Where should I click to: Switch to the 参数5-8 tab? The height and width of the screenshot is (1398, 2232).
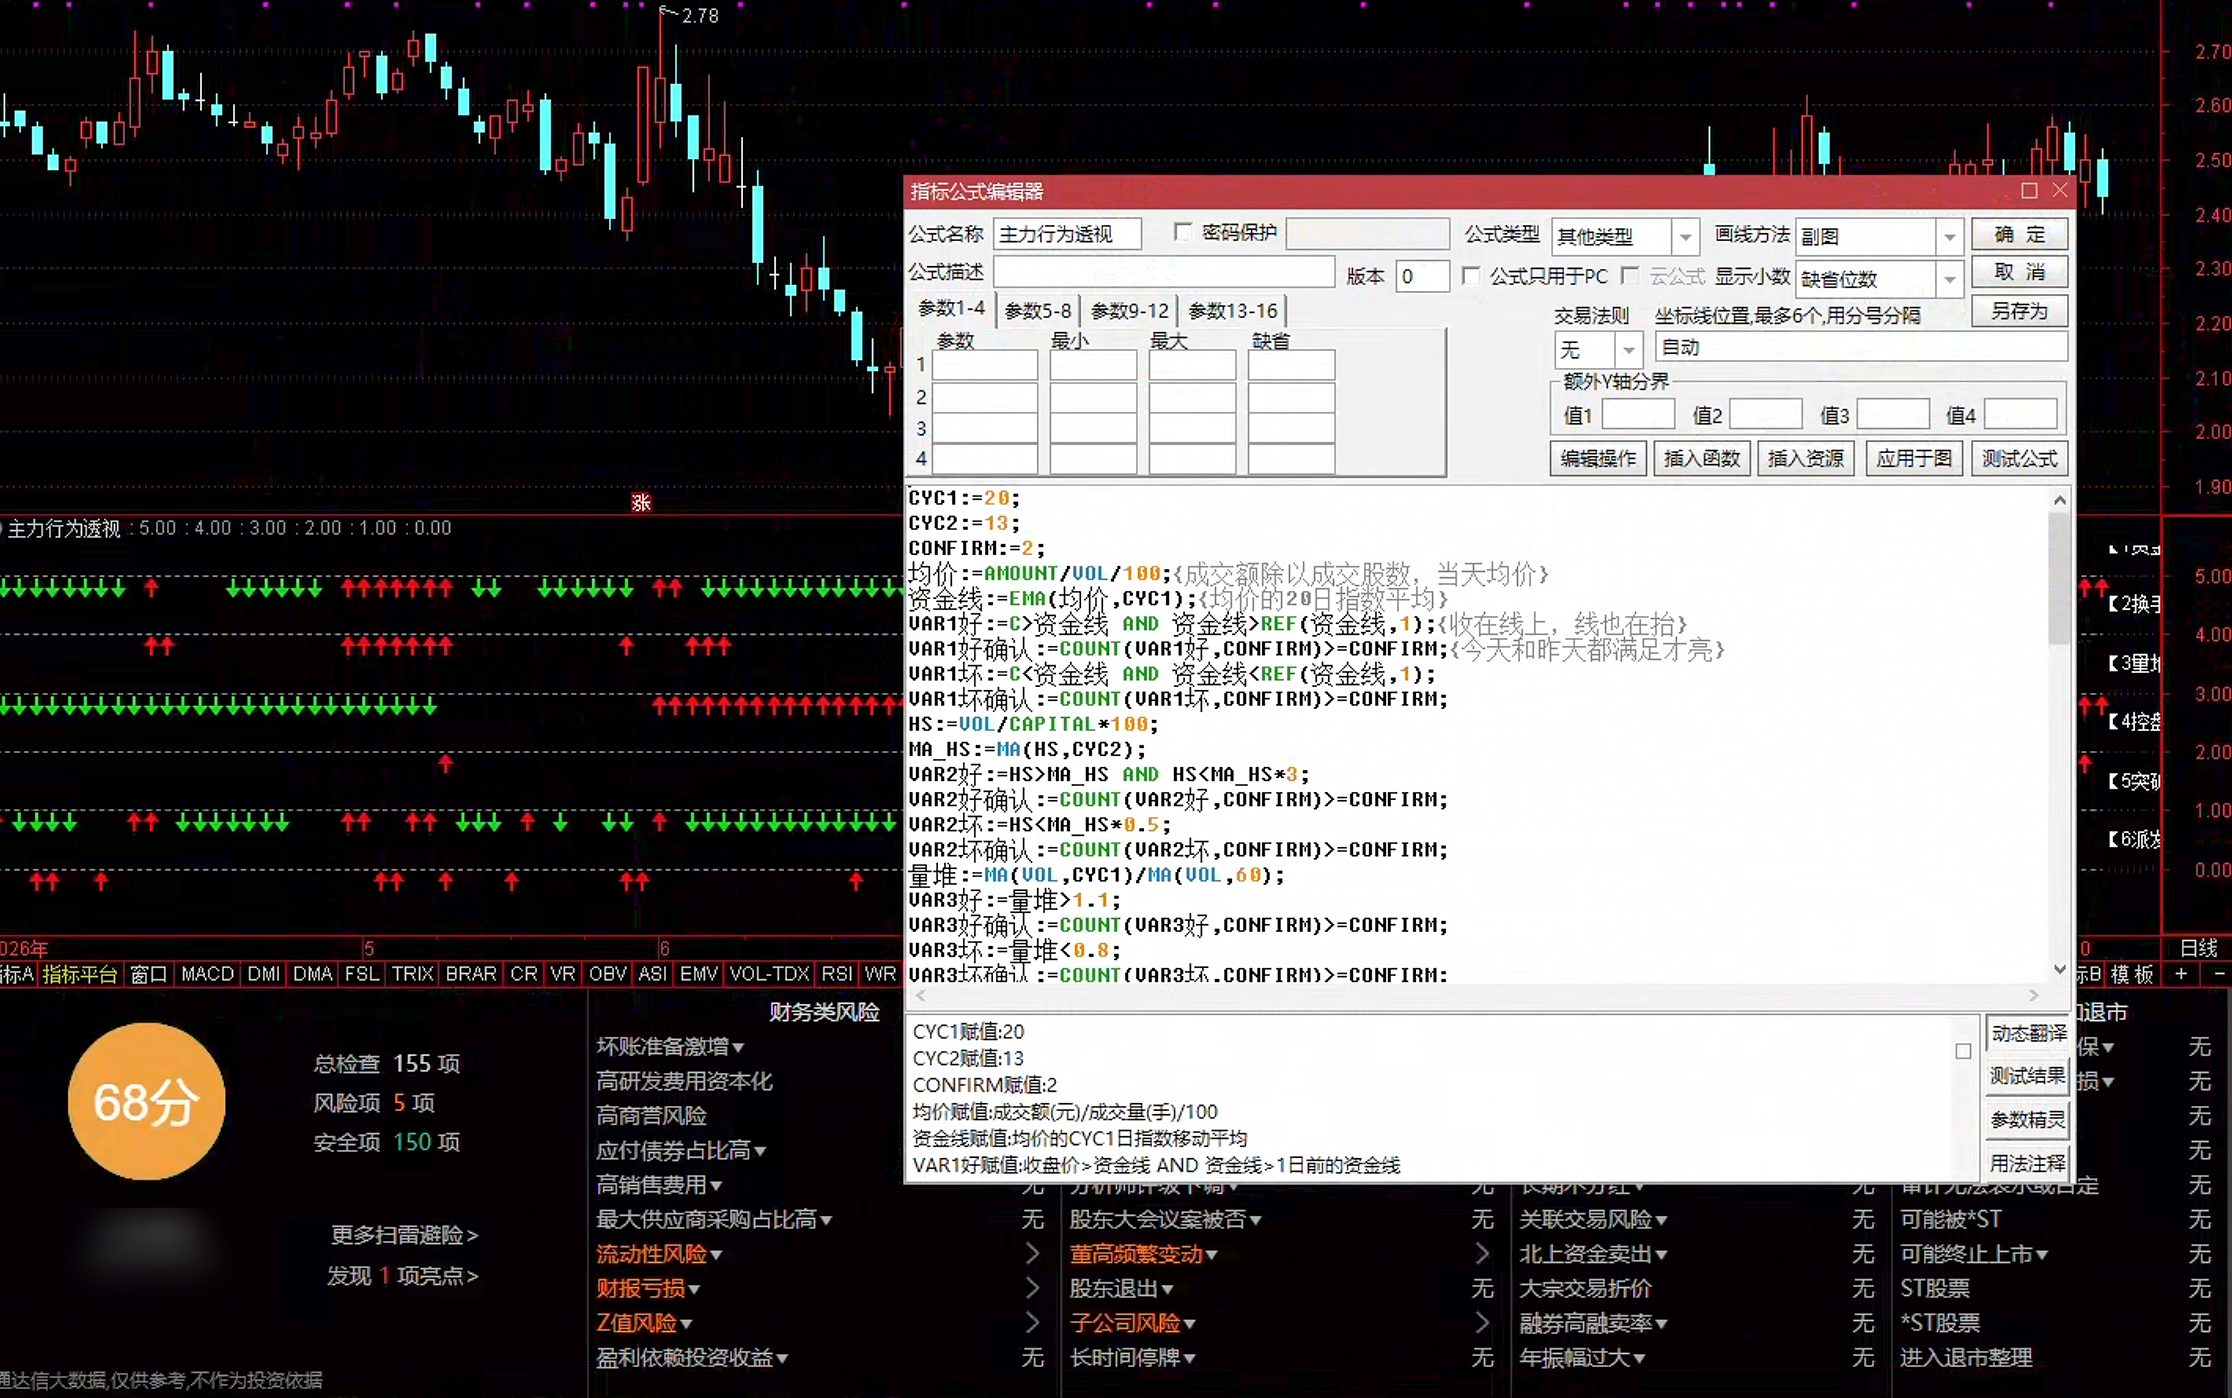(1038, 311)
